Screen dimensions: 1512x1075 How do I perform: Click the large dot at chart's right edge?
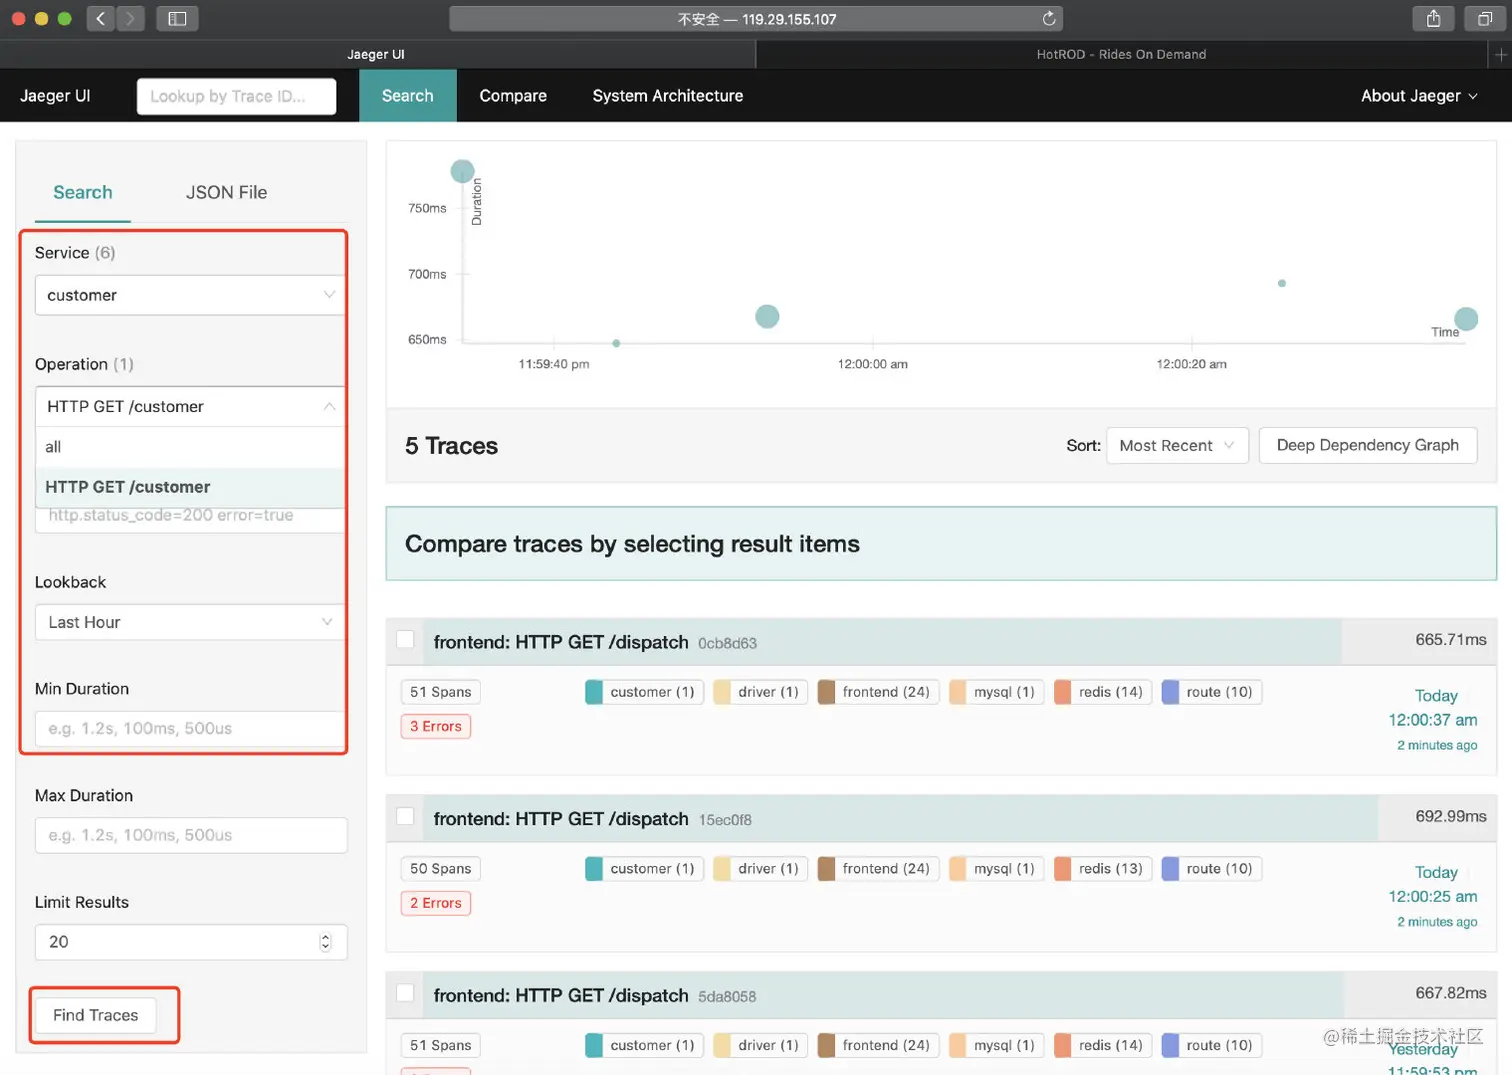(1466, 319)
